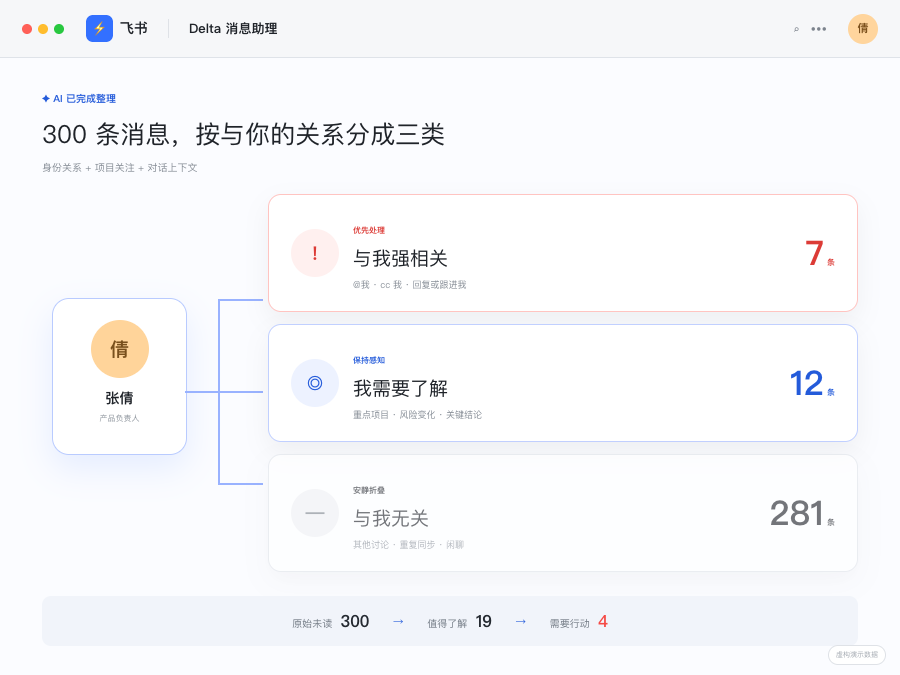Click the arrow between 原始未读 and 值得了解

tap(398, 622)
